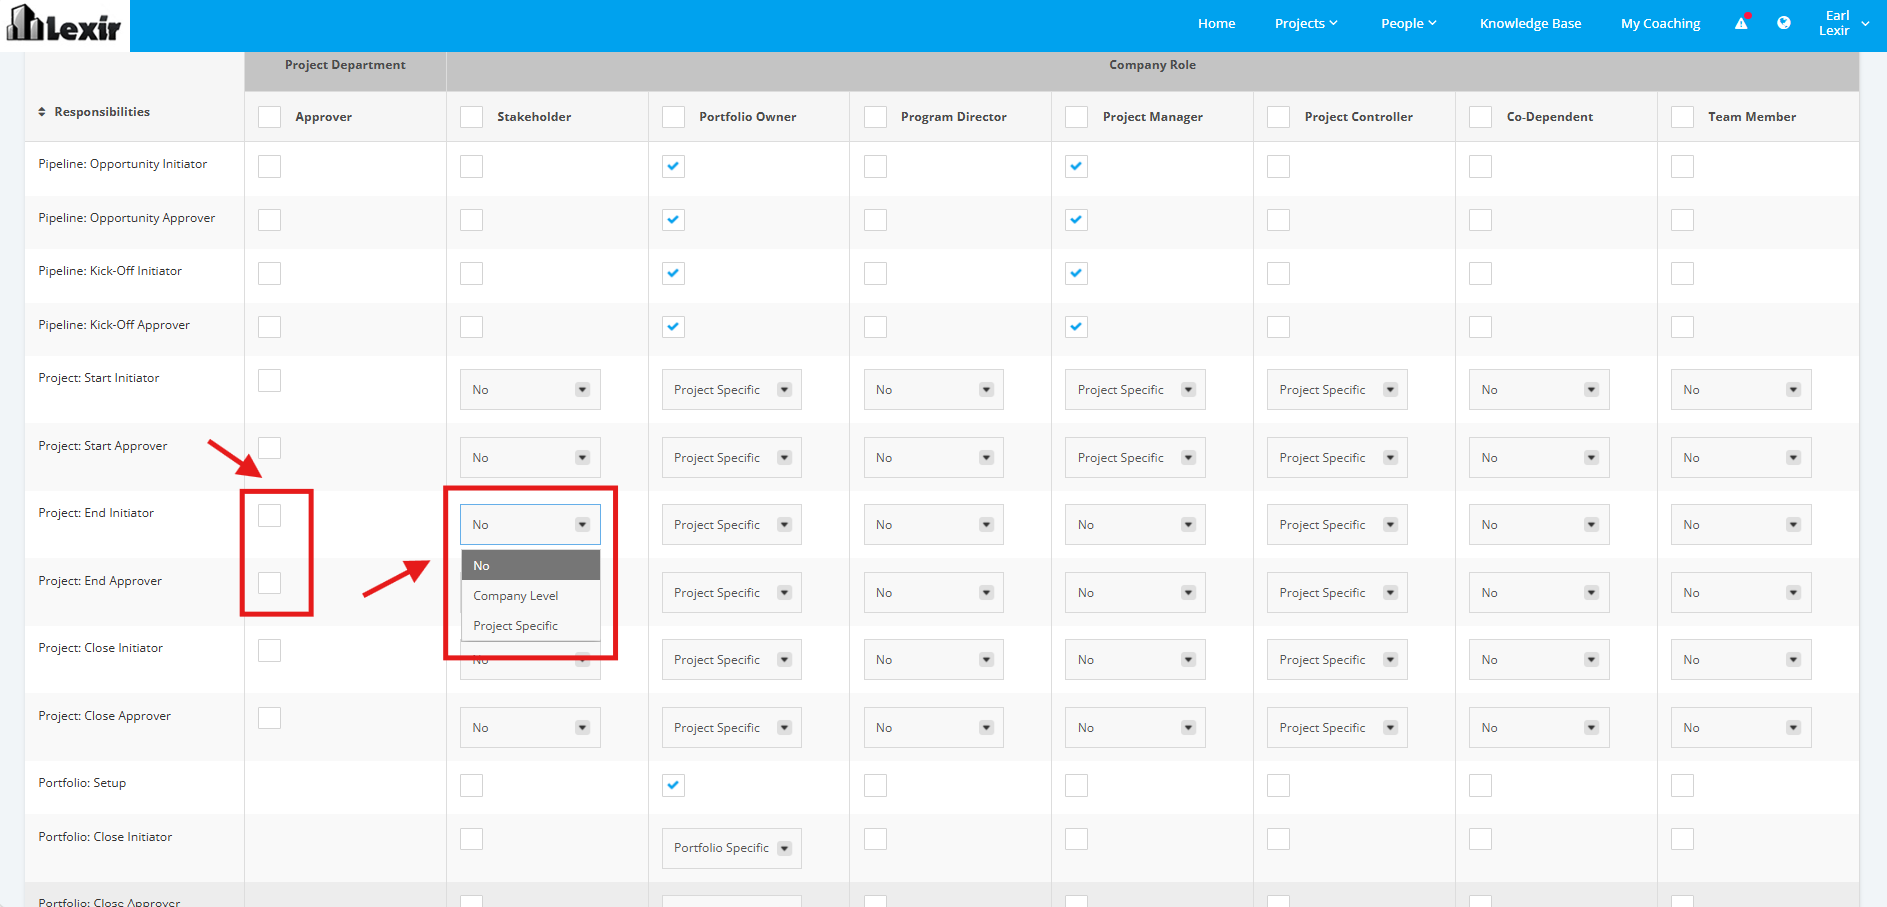The height and width of the screenshot is (907, 1887).
Task: Open Stakeholder dropdown for Project: Close Approver
Action: 530,728
